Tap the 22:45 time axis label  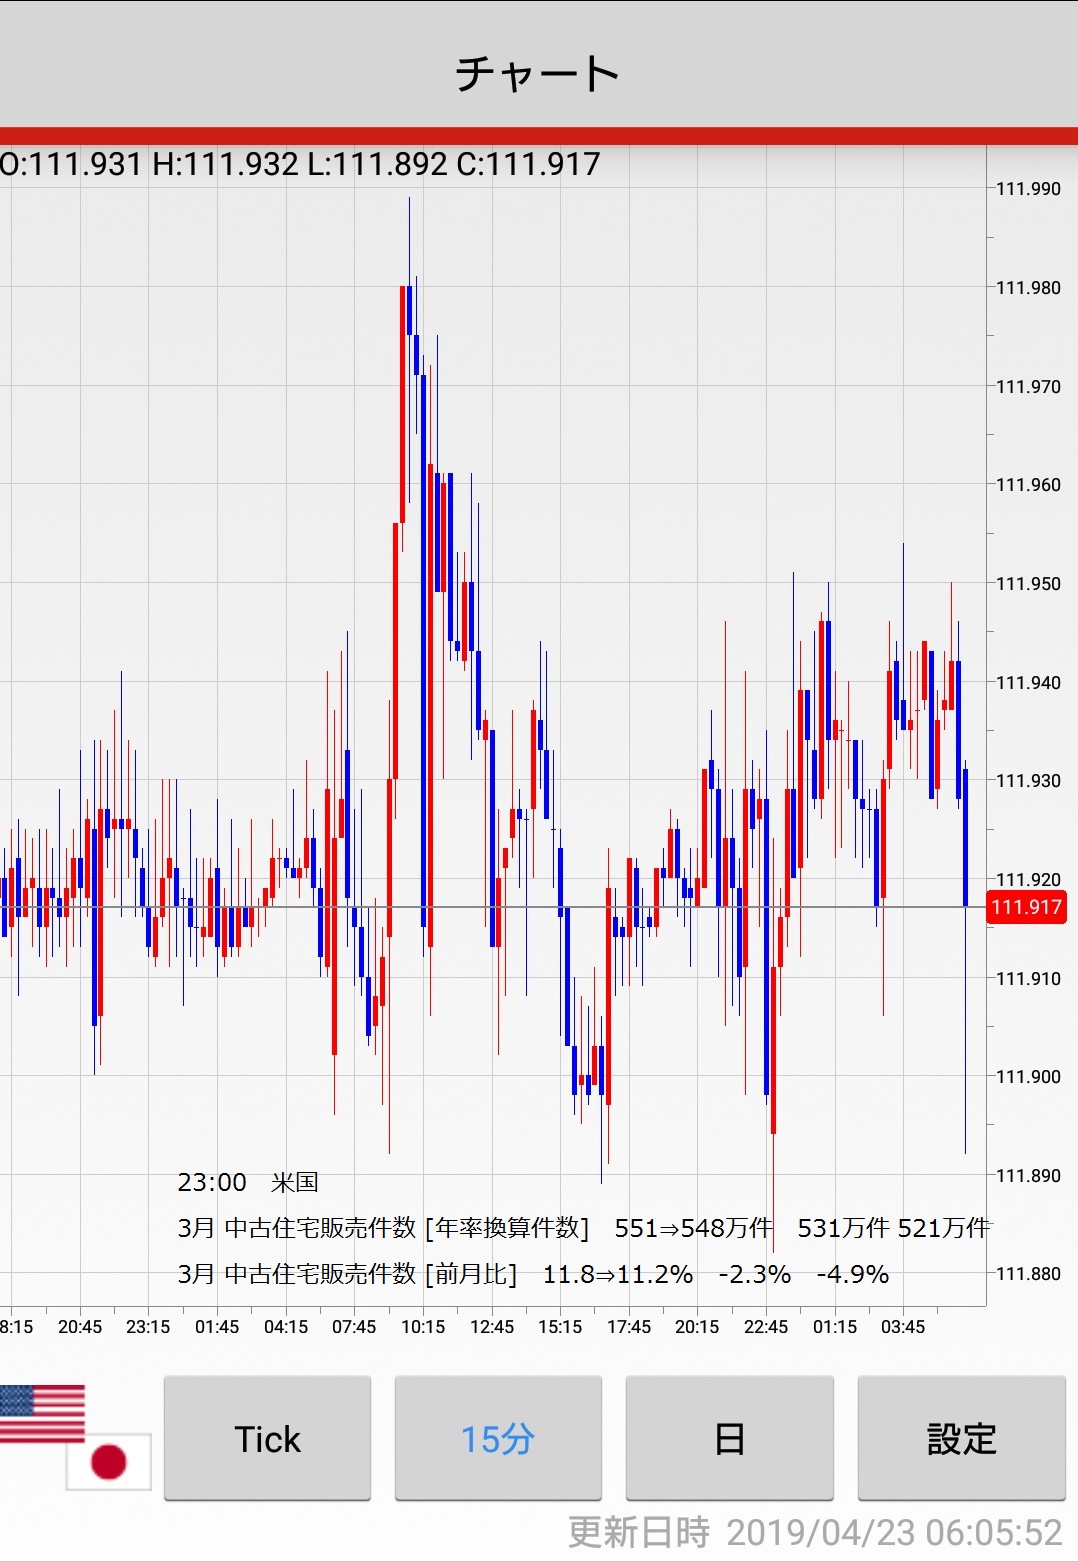766,1327
